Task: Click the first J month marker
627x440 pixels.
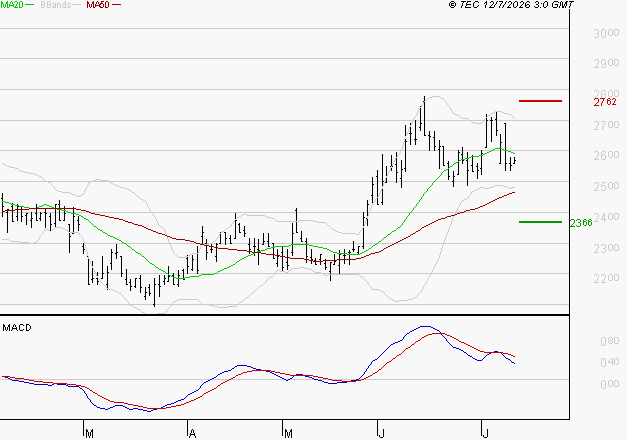Action: 382,433
